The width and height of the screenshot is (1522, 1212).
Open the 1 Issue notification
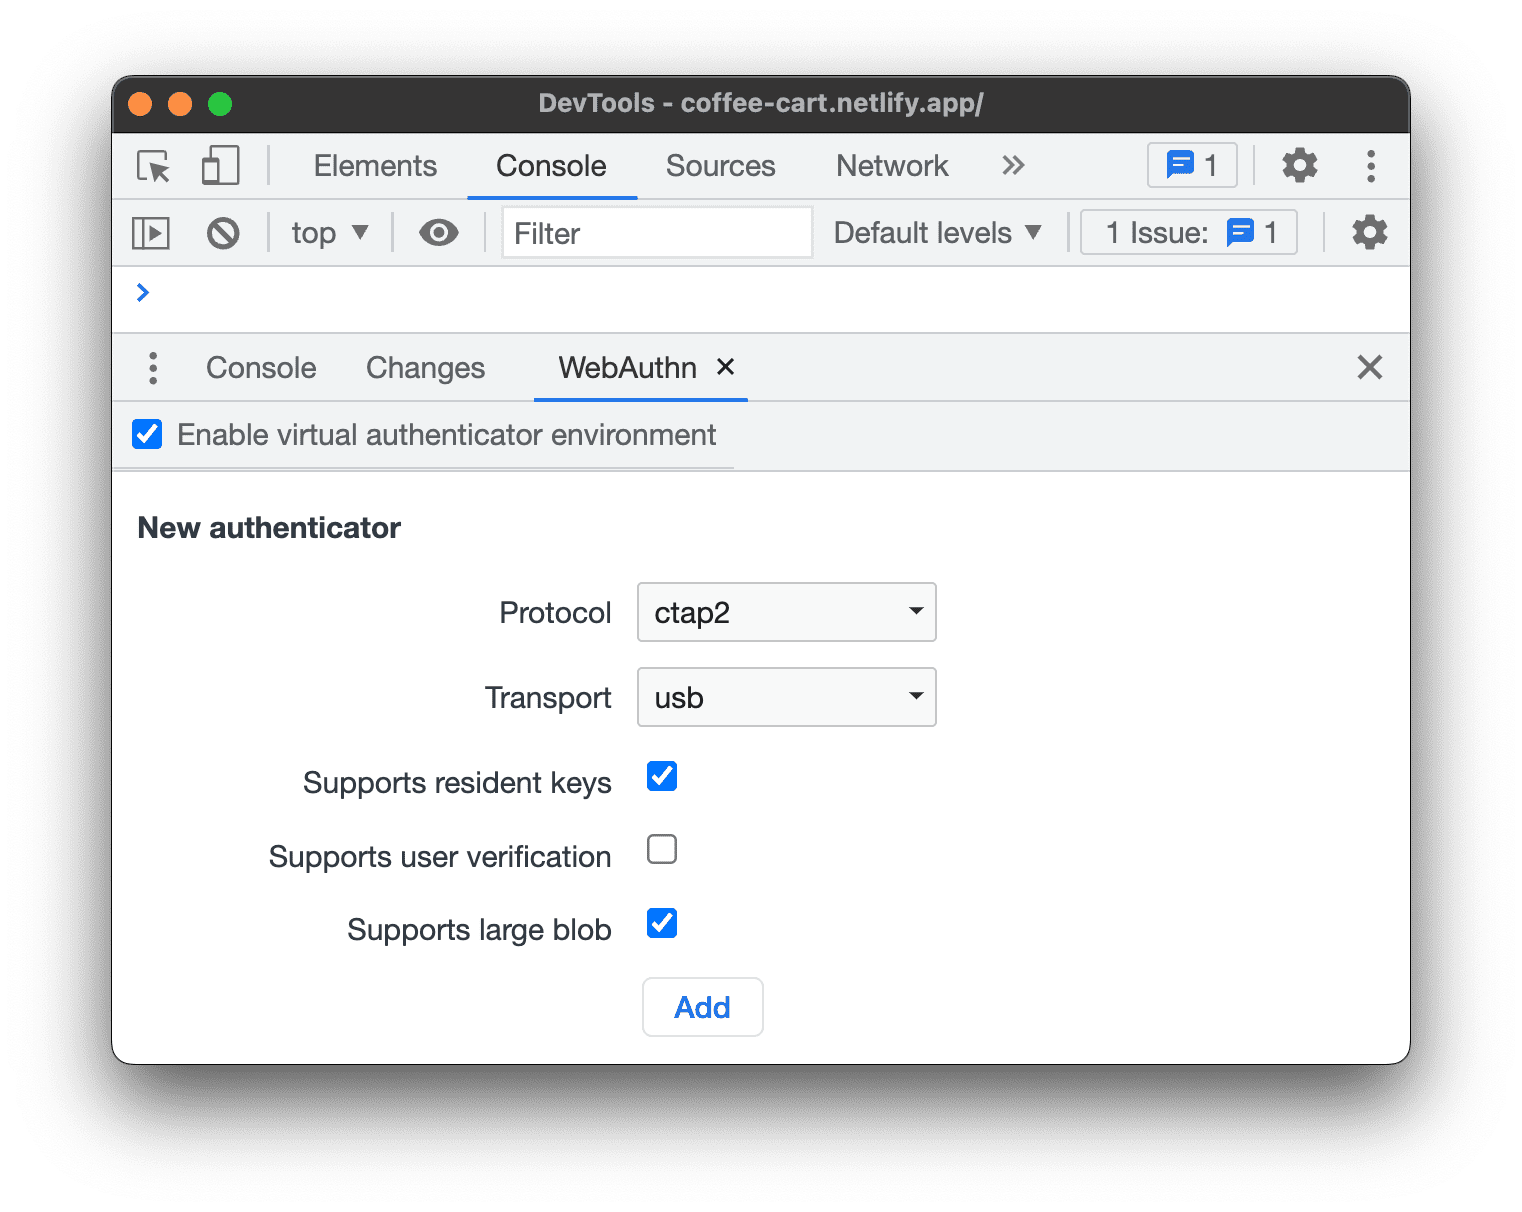tap(1188, 232)
